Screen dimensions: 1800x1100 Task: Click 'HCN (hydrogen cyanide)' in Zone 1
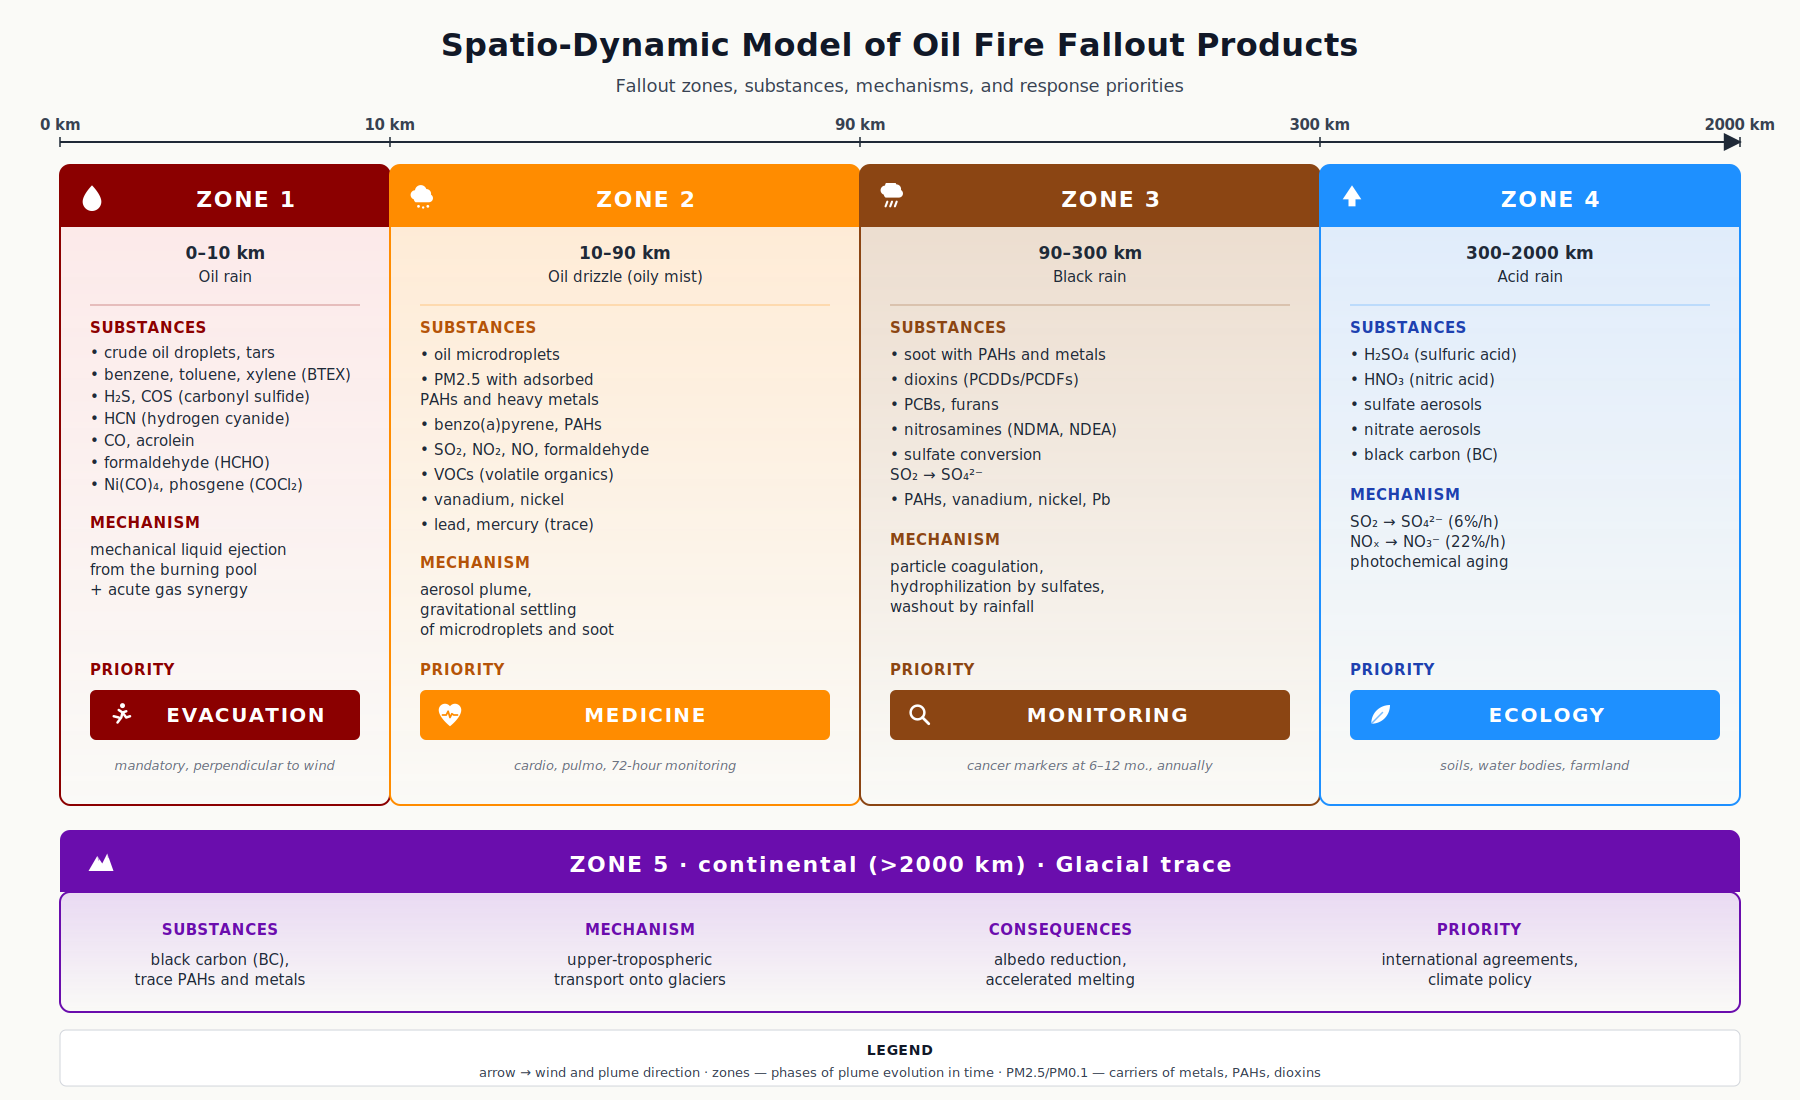tap(197, 418)
